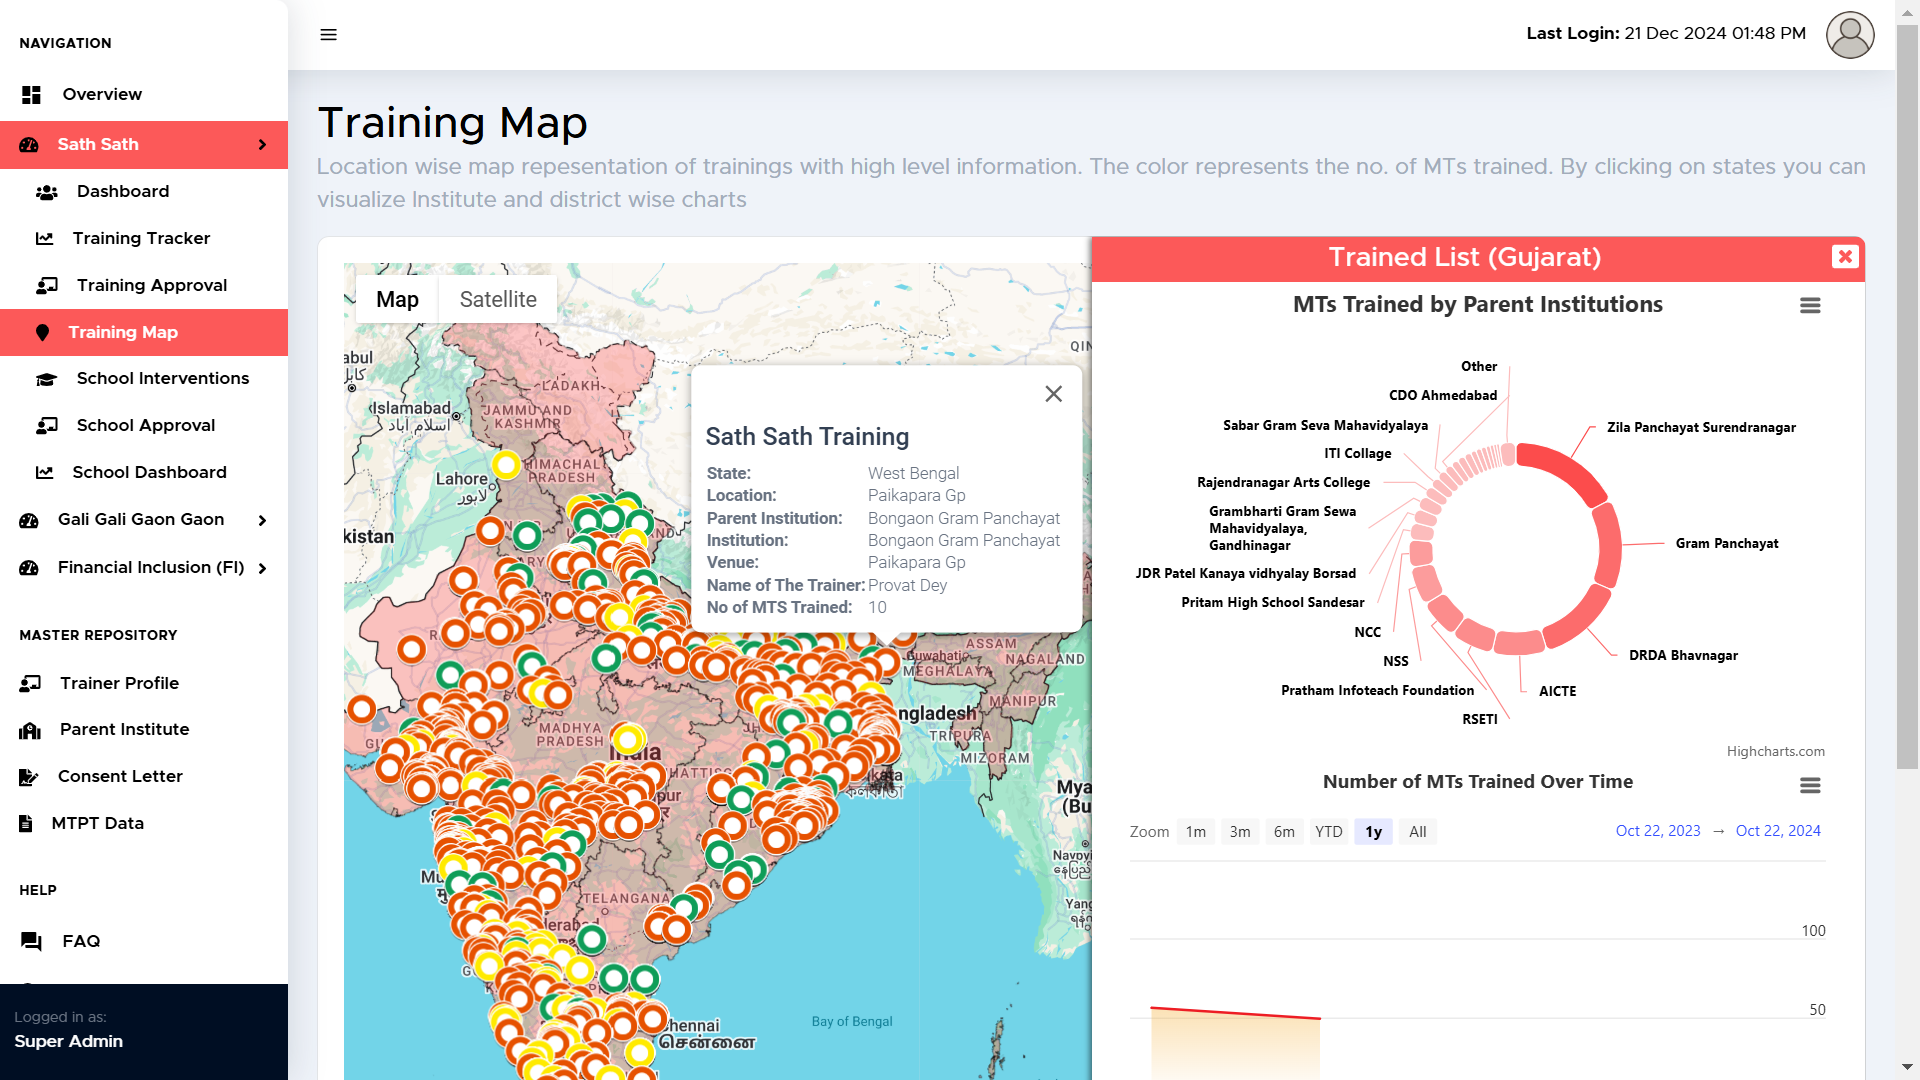Image resolution: width=1920 pixels, height=1080 pixels.
Task: Click the School Approval presenter icon
Action: [47, 426]
